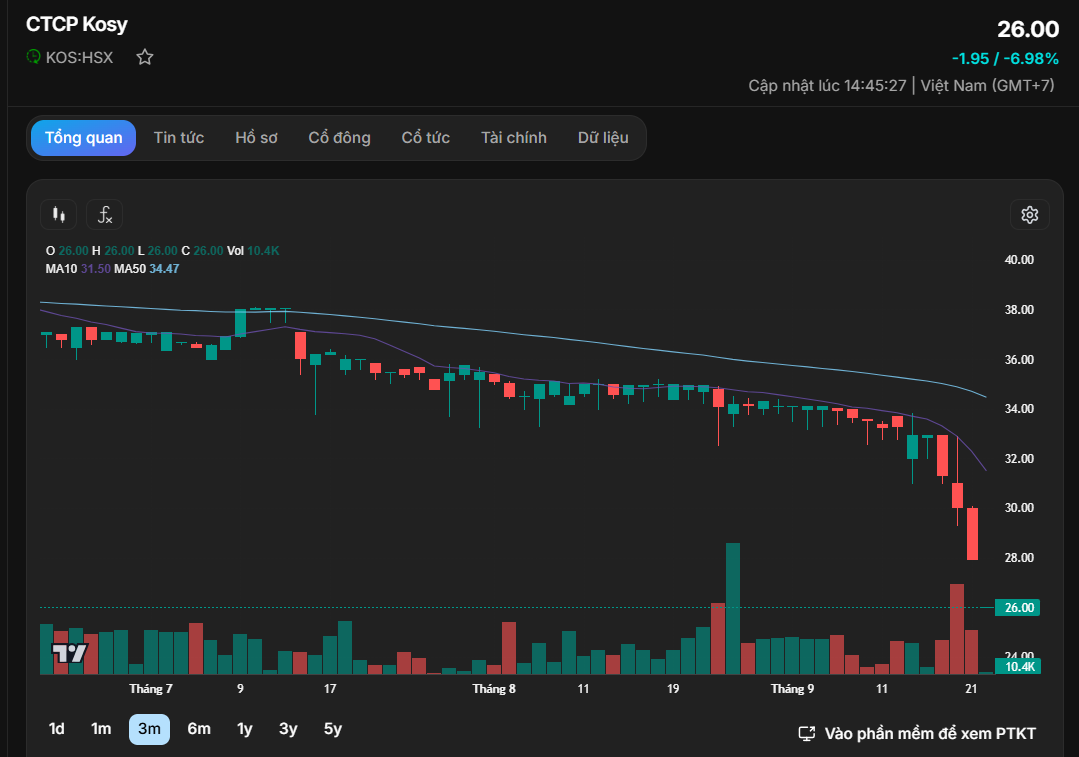Open Vào phần mềm để xem PTKT link
The width and height of the screenshot is (1079, 757).
(917, 734)
